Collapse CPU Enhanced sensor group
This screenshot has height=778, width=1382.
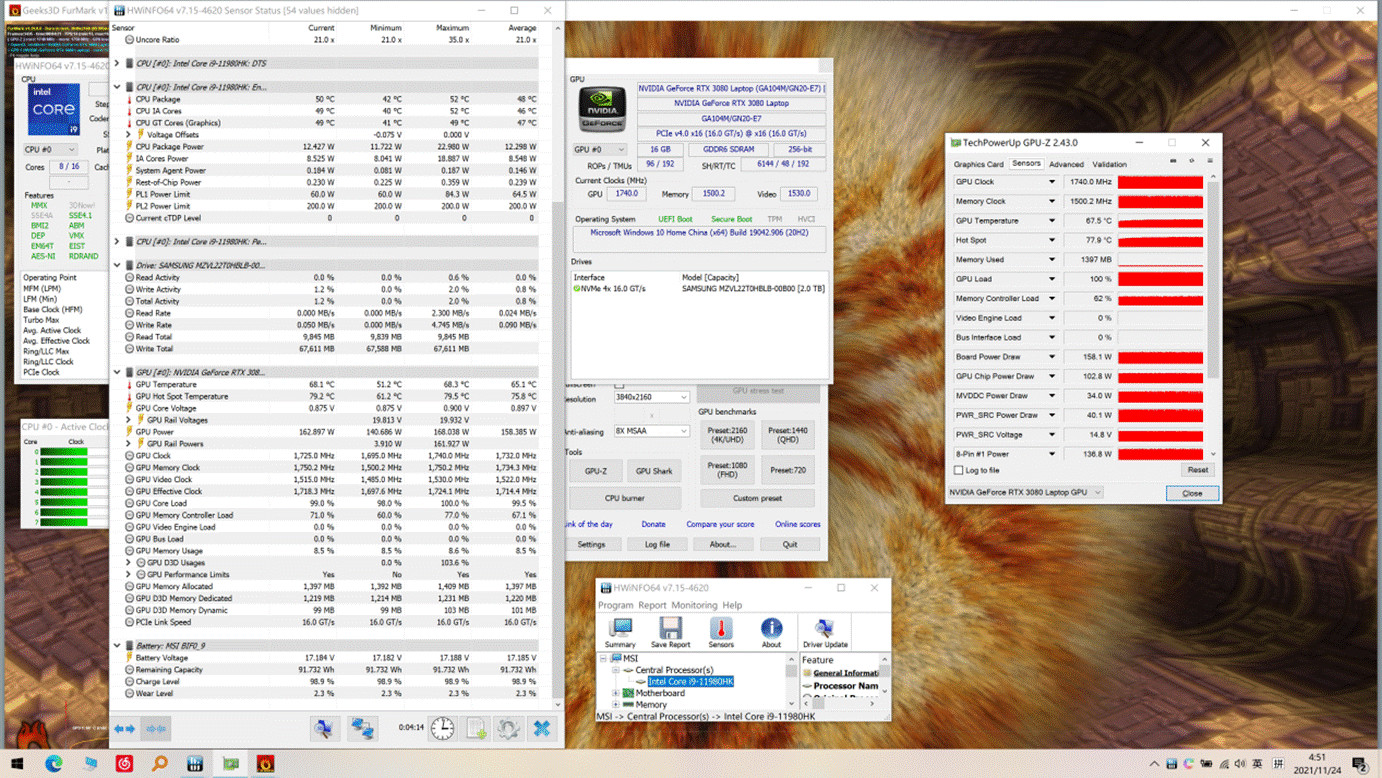click(117, 87)
